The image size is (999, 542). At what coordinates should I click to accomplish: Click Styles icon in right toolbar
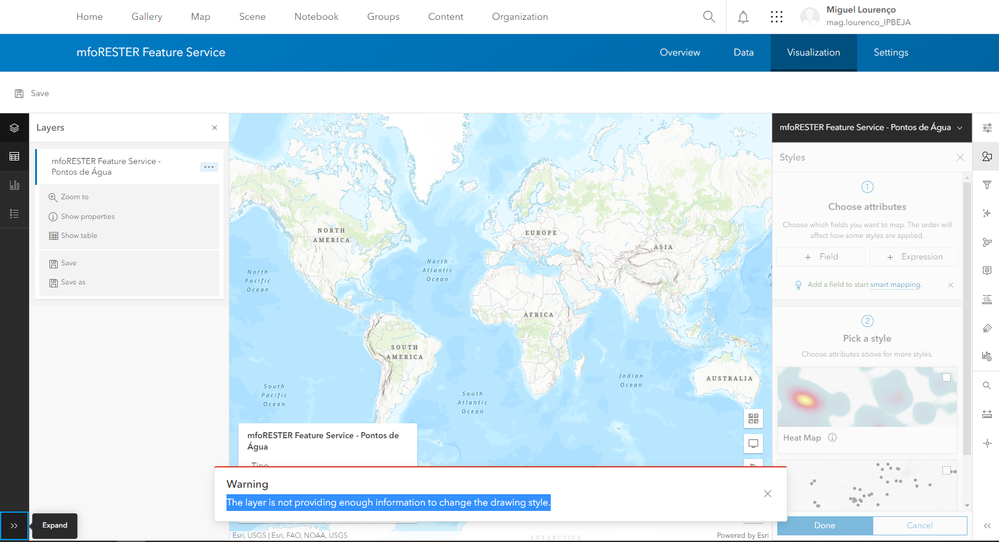987,157
